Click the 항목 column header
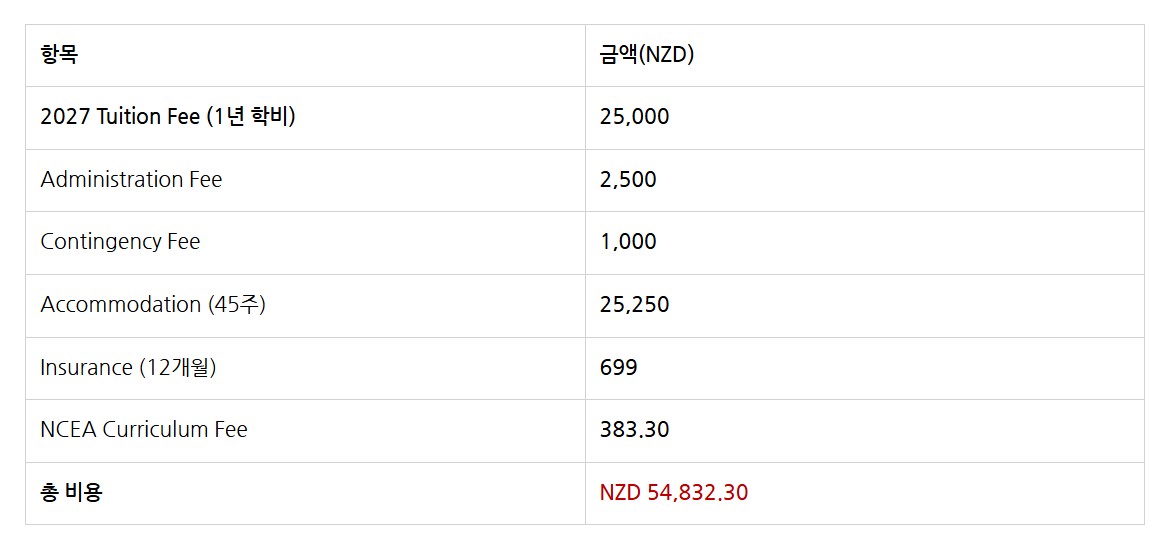1168x544 pixels. [59, 55]
